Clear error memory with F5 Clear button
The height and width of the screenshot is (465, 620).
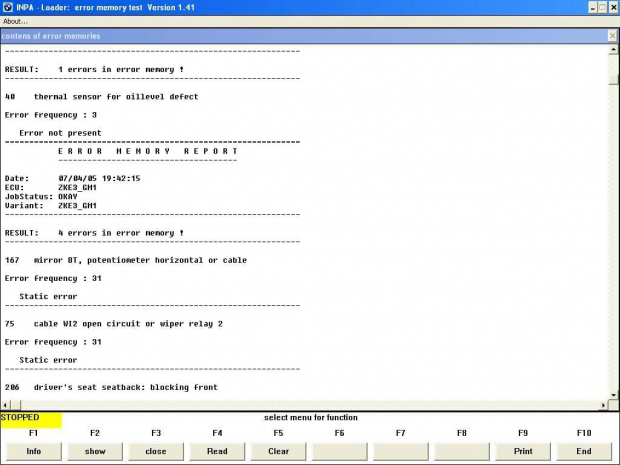(x=278, y=451)
